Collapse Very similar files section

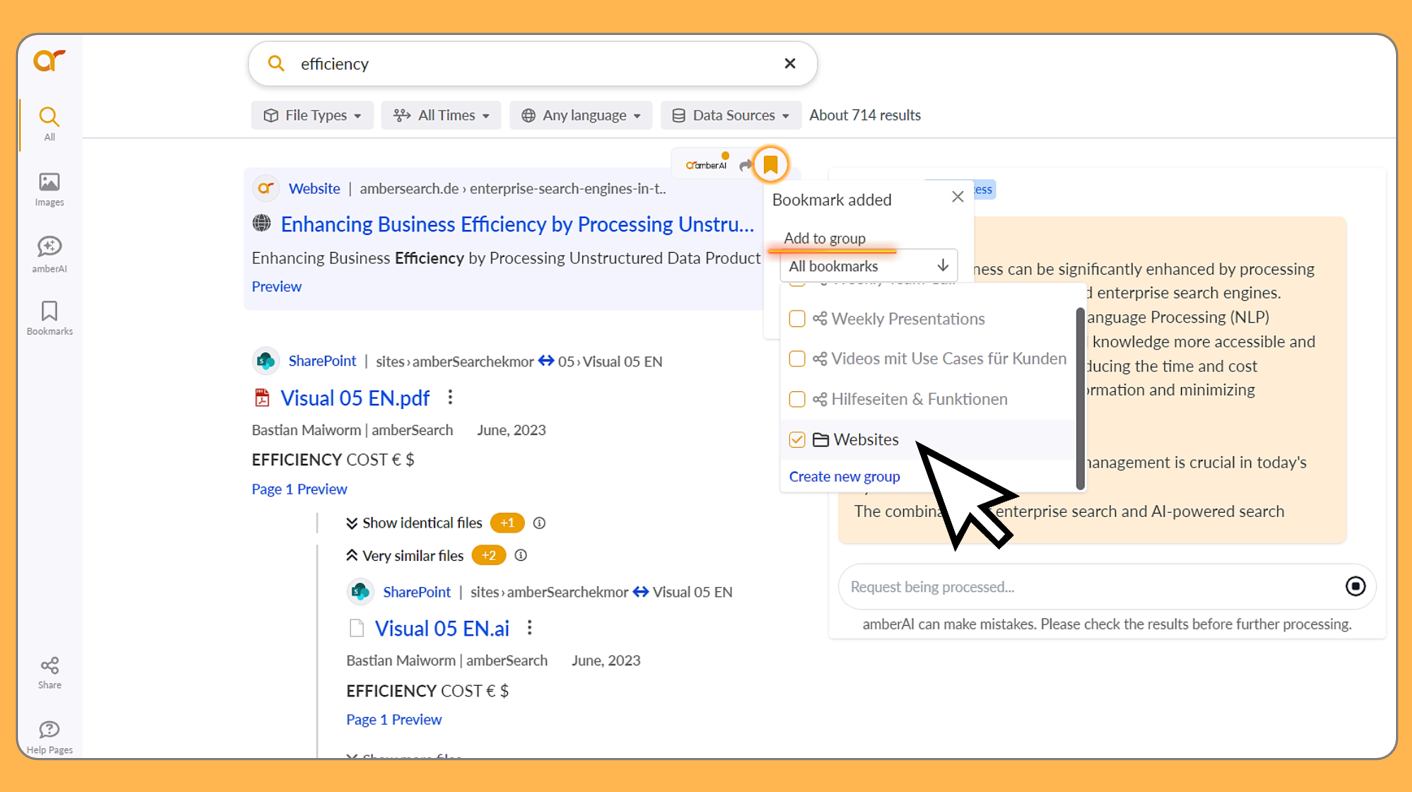point(405,555)
